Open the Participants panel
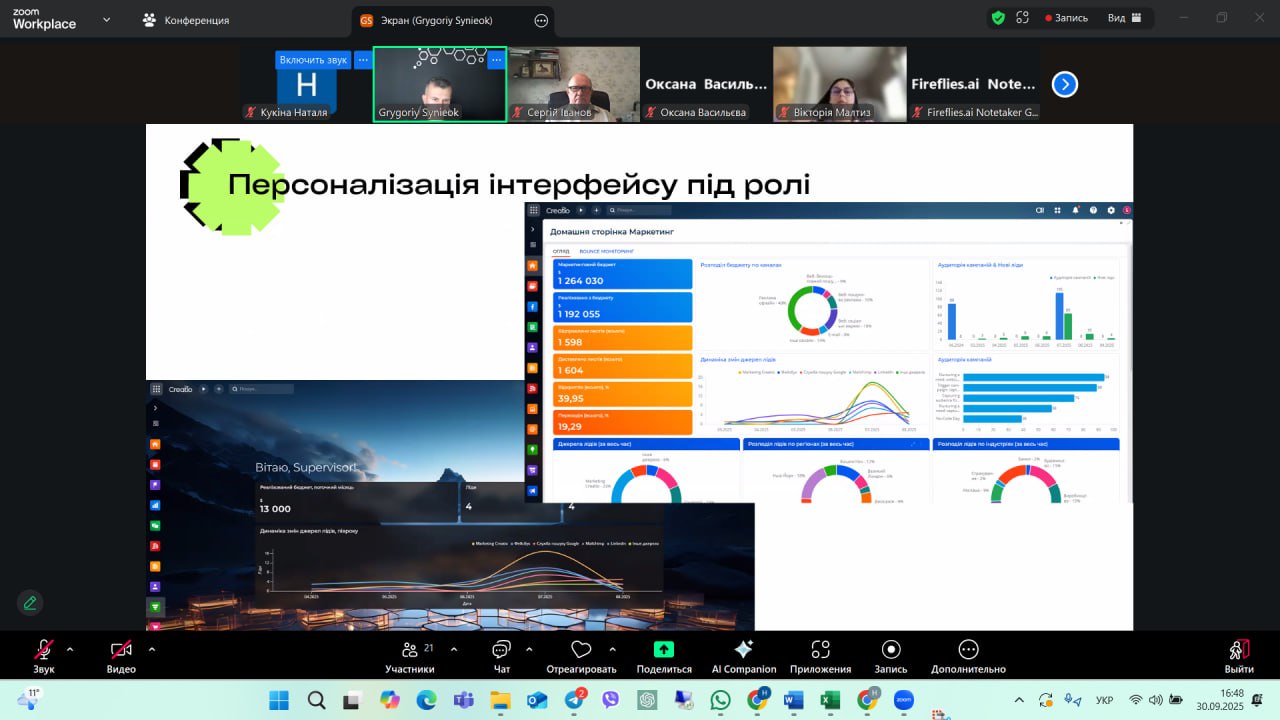Image resolution: width=1280 pixels, height=720 pixels. click(x=410, y=656)
